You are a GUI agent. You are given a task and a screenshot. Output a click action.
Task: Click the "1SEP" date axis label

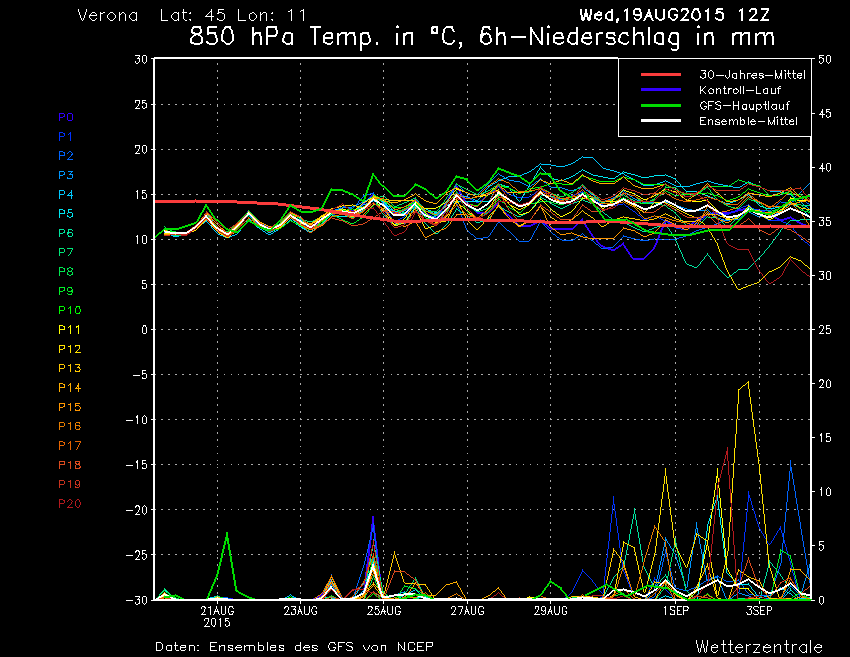pyautogui.click(x=675, y=611)
